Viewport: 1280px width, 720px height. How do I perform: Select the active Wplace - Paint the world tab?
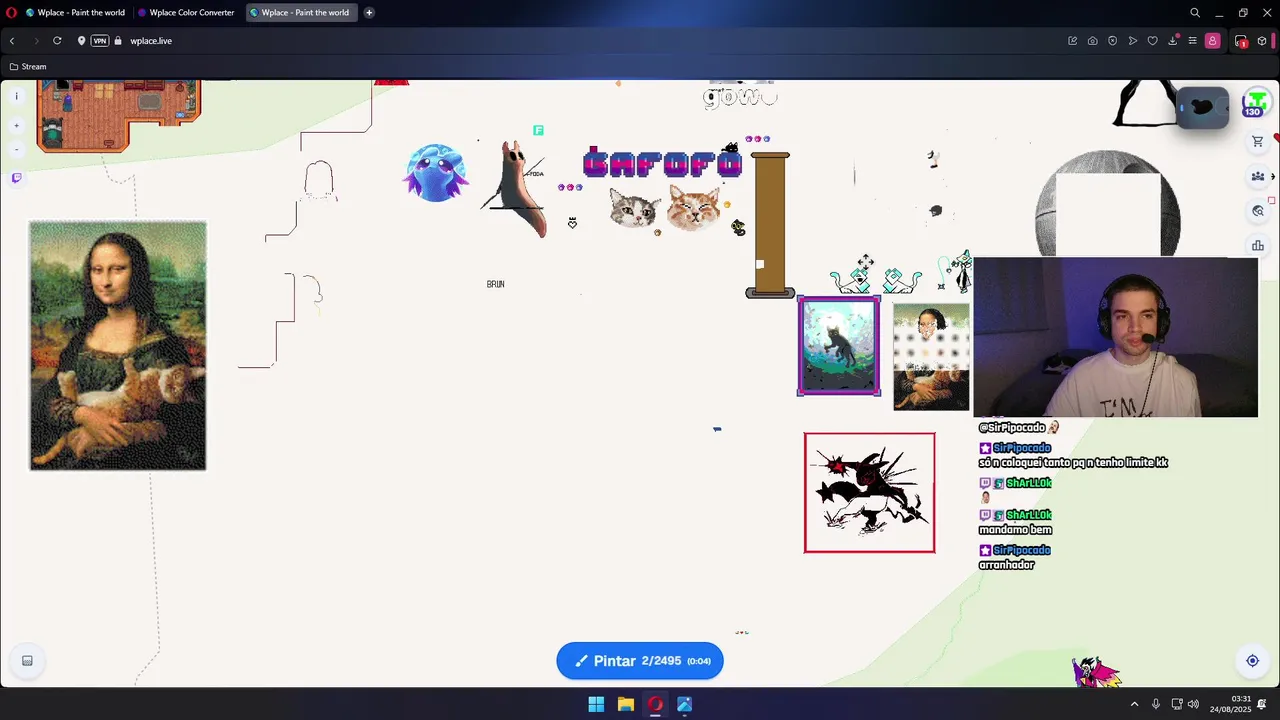(x=302, y=13)
